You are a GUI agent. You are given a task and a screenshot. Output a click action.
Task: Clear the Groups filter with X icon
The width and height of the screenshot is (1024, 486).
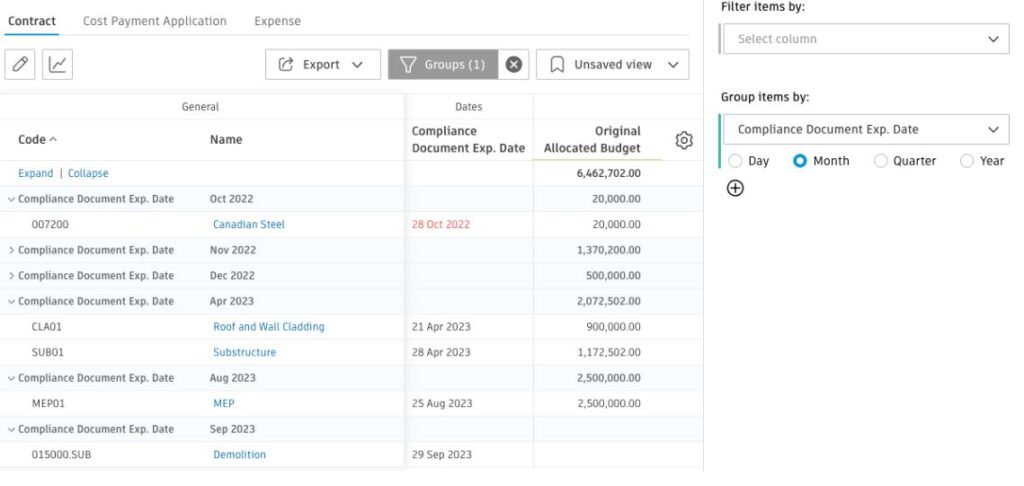tap(514, 65)
